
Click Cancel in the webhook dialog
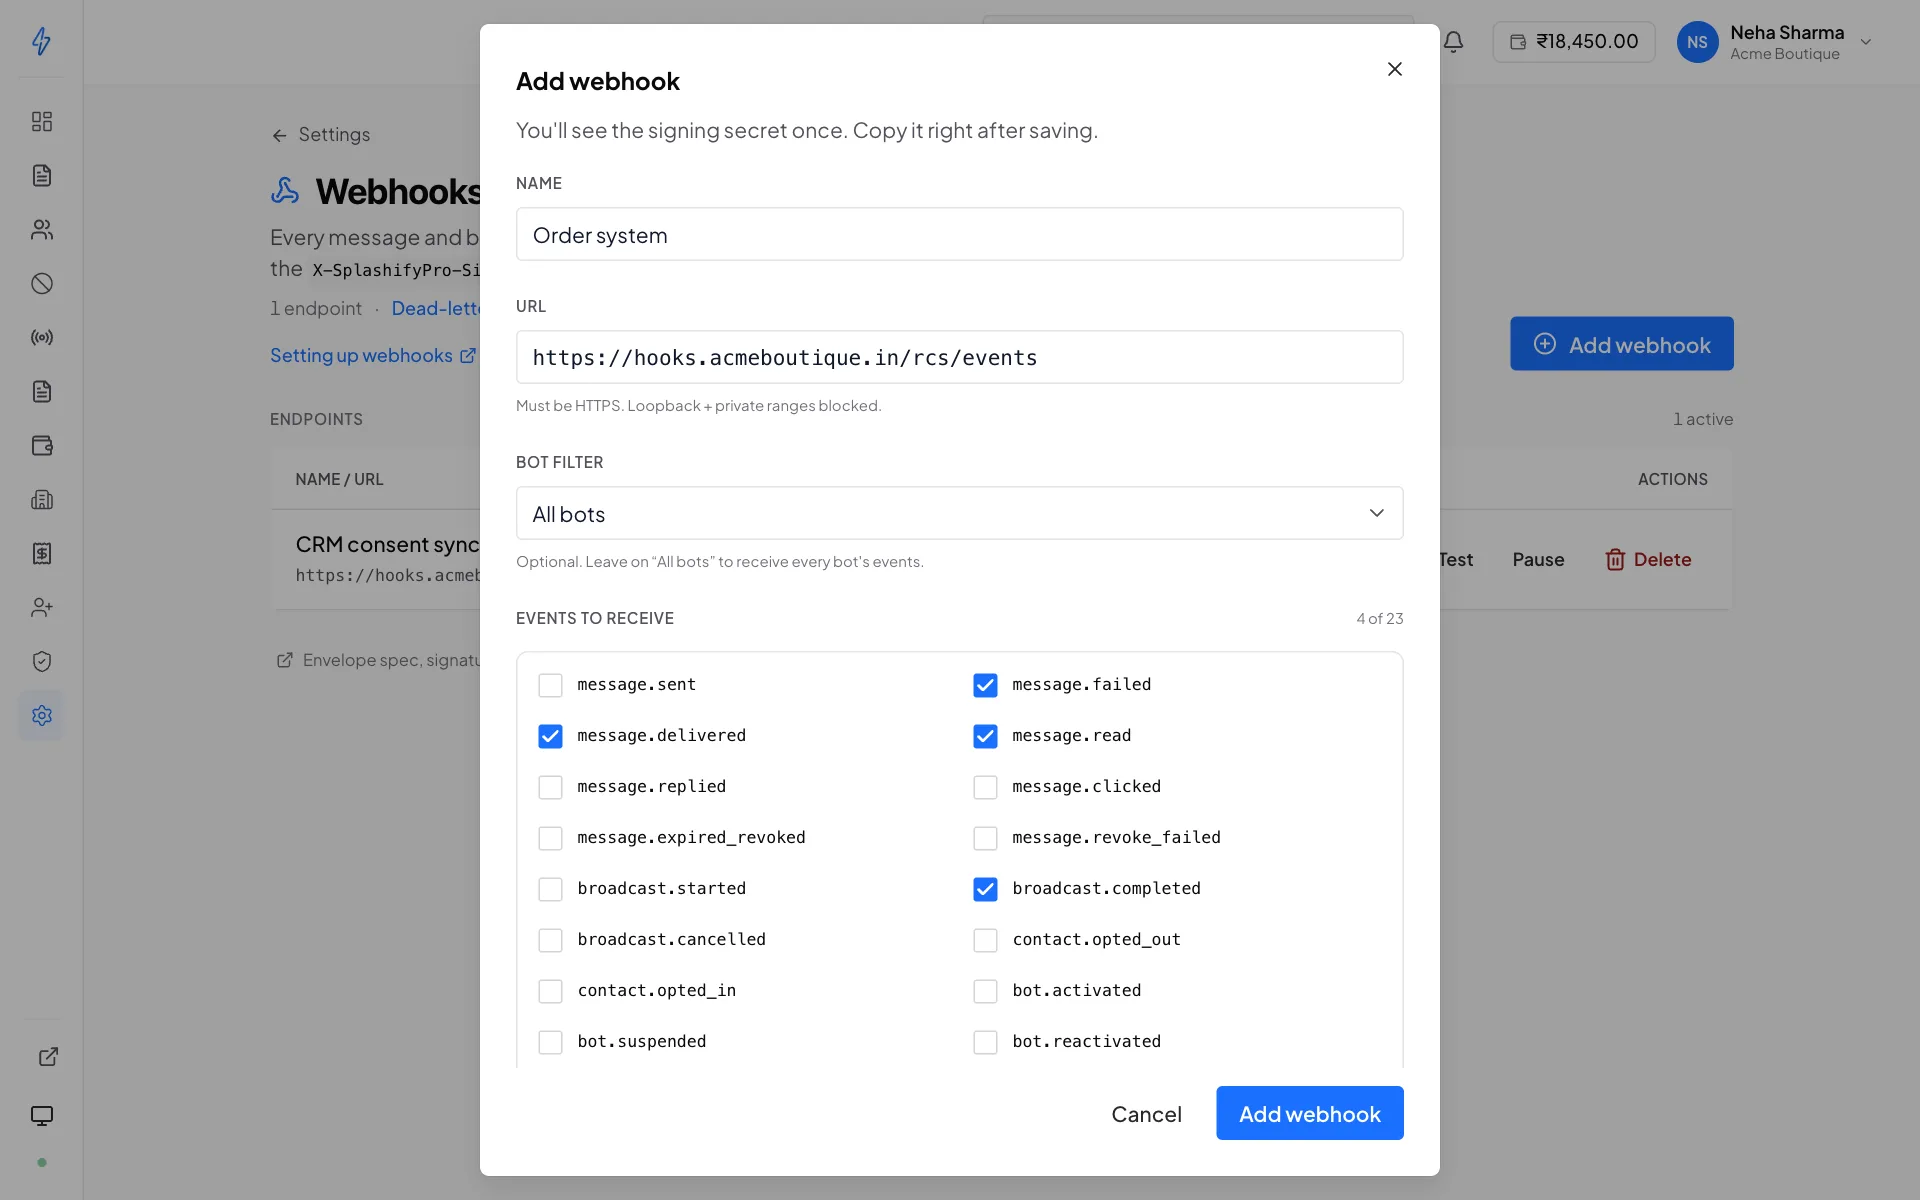coord(1146,1113)
